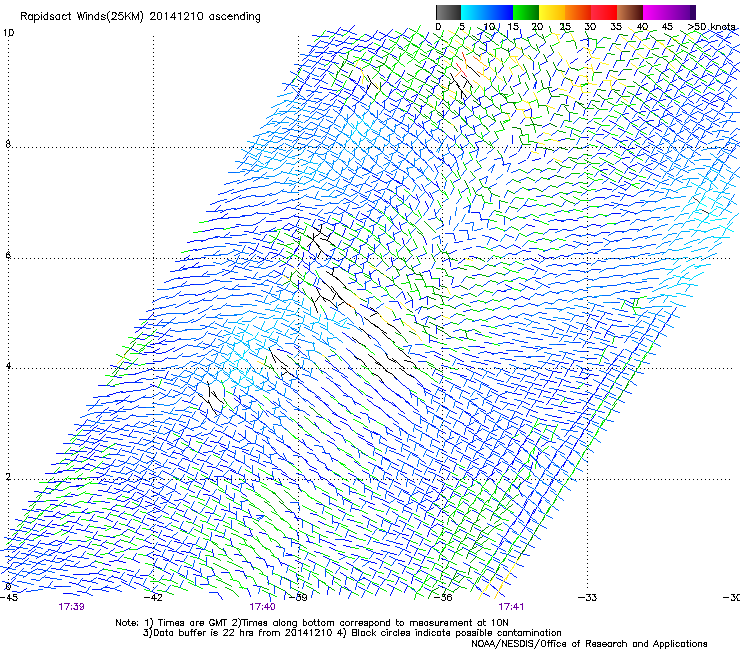Click the longitude '-42' axis label
The height and width of the screenshot is (650, 740).
153,597
